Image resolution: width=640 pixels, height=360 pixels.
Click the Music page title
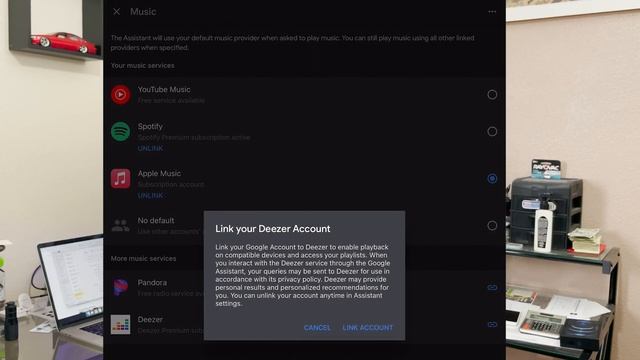click(143, 11)
